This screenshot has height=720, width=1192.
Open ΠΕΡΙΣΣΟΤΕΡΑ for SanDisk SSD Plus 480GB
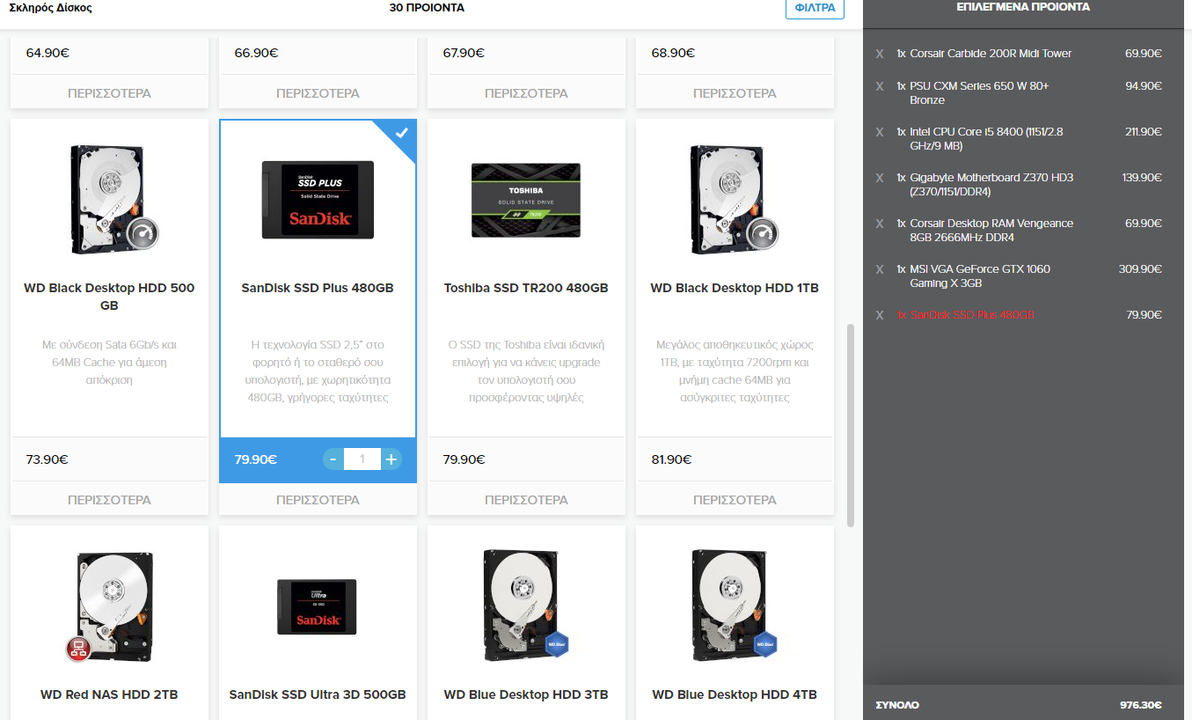tap(318, 500)
